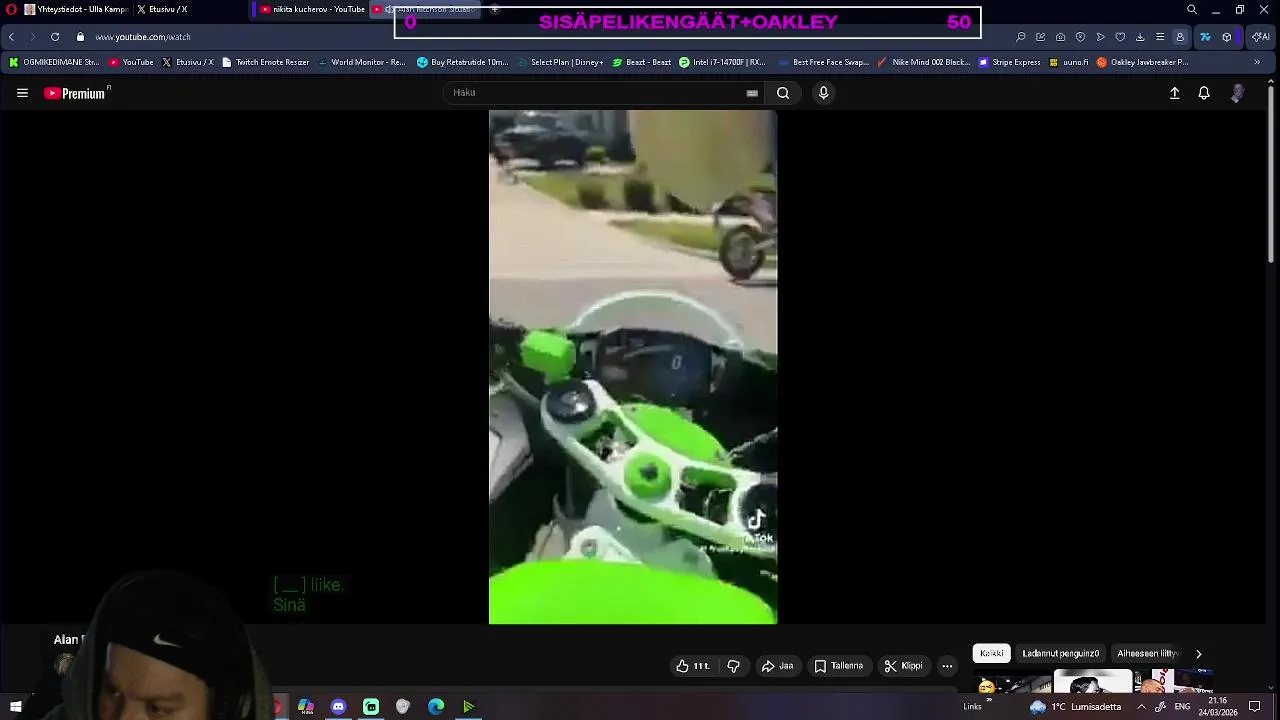Image resolution: width=1280 pixels, height=720 pixels.
Task: Show more filter chips with right arrow
Action: (1198, 654)
